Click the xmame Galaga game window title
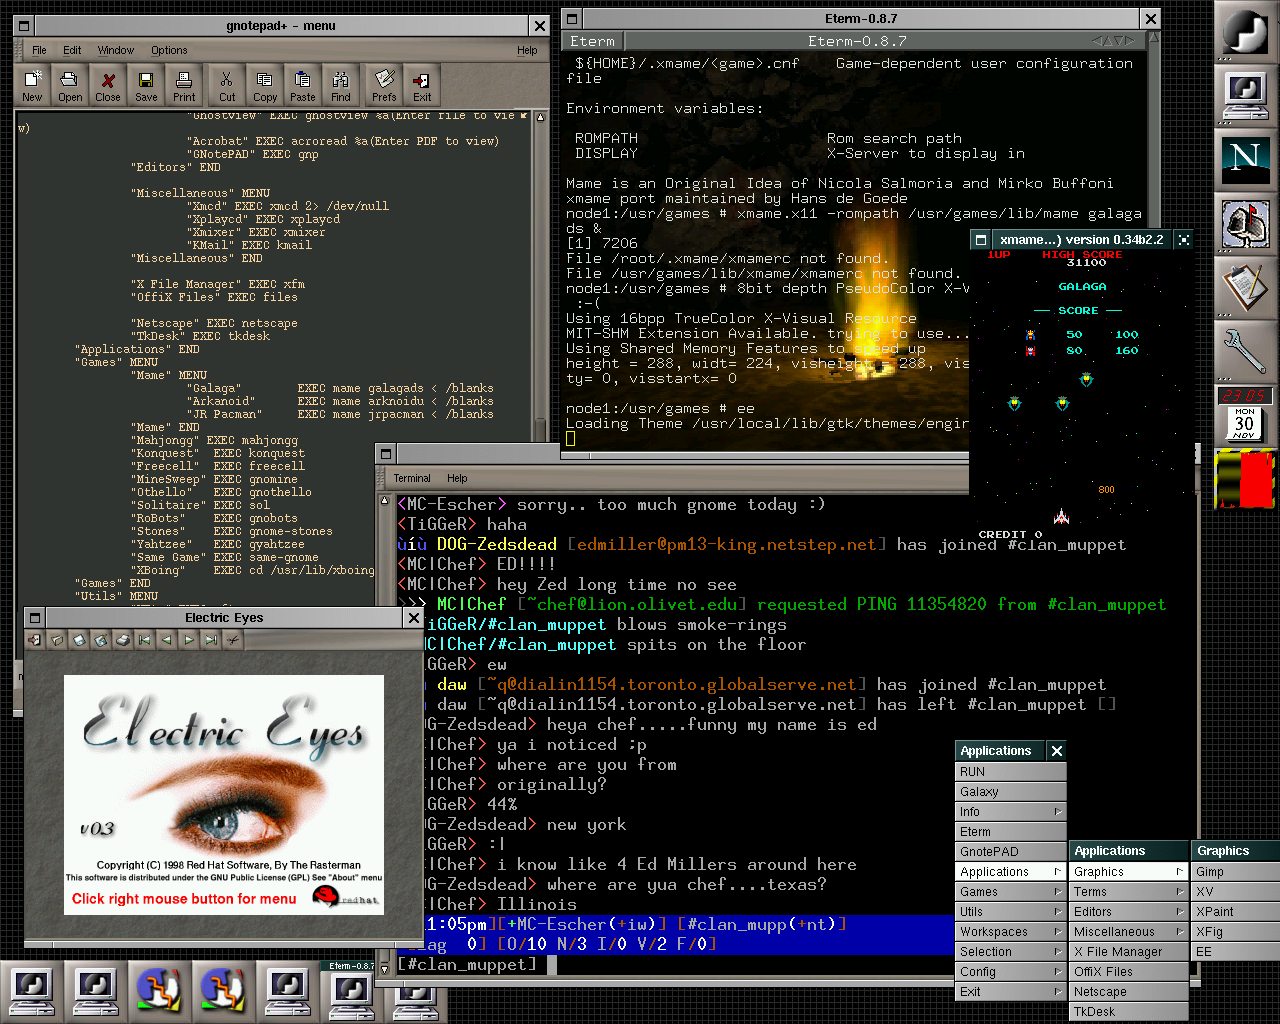The width and height of the screenshot is (1280, 1024). [x=1082, y=240]
